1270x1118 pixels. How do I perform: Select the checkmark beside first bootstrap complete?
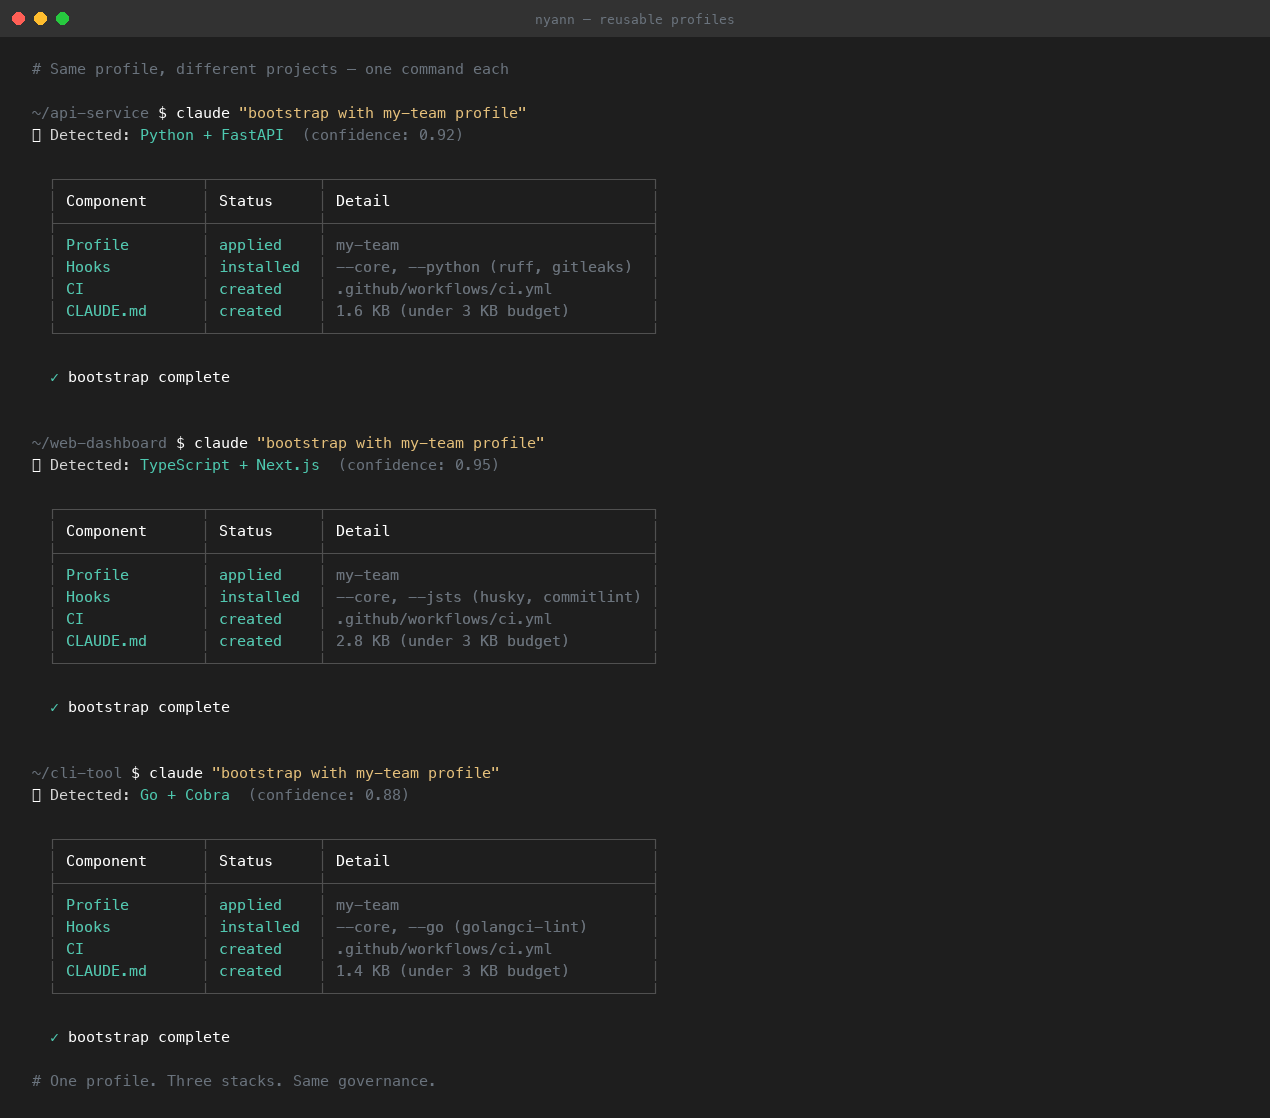(x=55, y=377)
